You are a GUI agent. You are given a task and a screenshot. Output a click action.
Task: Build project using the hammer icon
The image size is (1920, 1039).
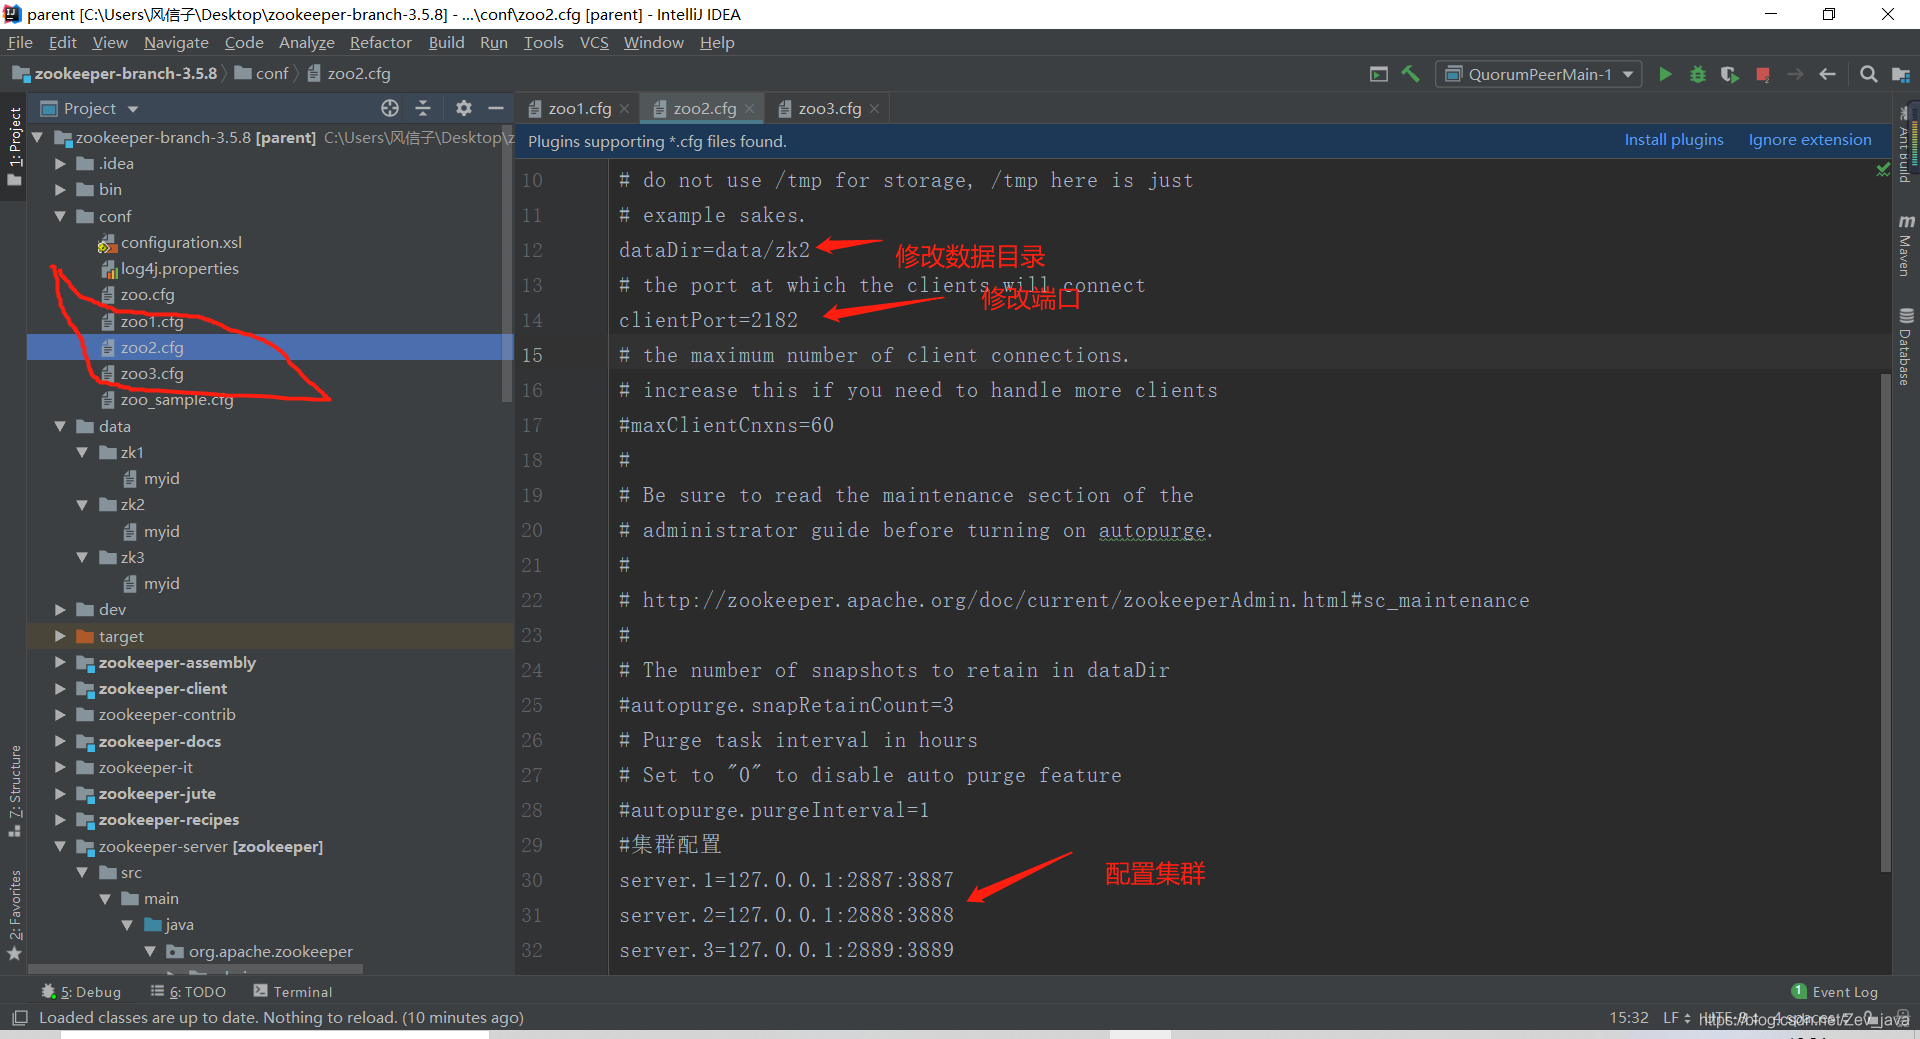[1411, 74]
